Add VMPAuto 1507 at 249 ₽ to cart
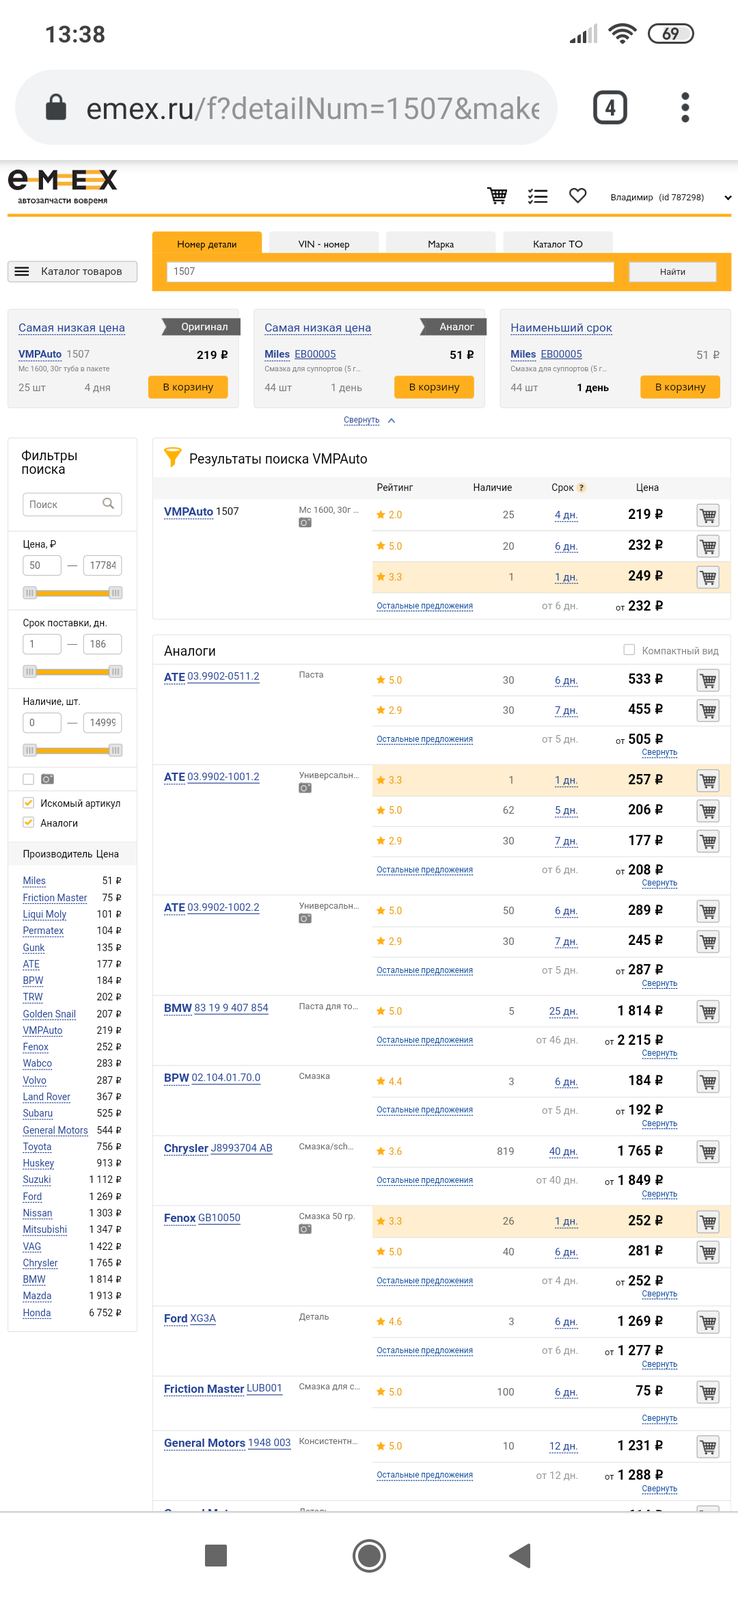Screen dimensions: 738x1600 point(708,577)
